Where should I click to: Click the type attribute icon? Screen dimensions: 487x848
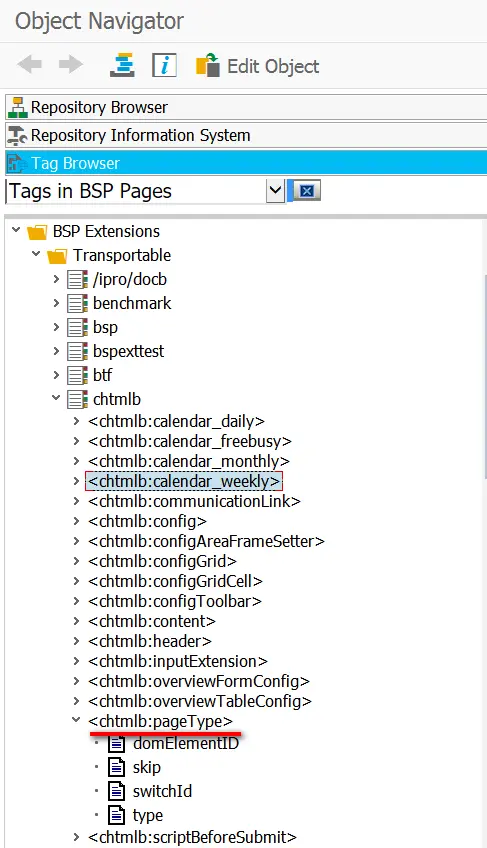pyautogui.click(x=116, y=815)
